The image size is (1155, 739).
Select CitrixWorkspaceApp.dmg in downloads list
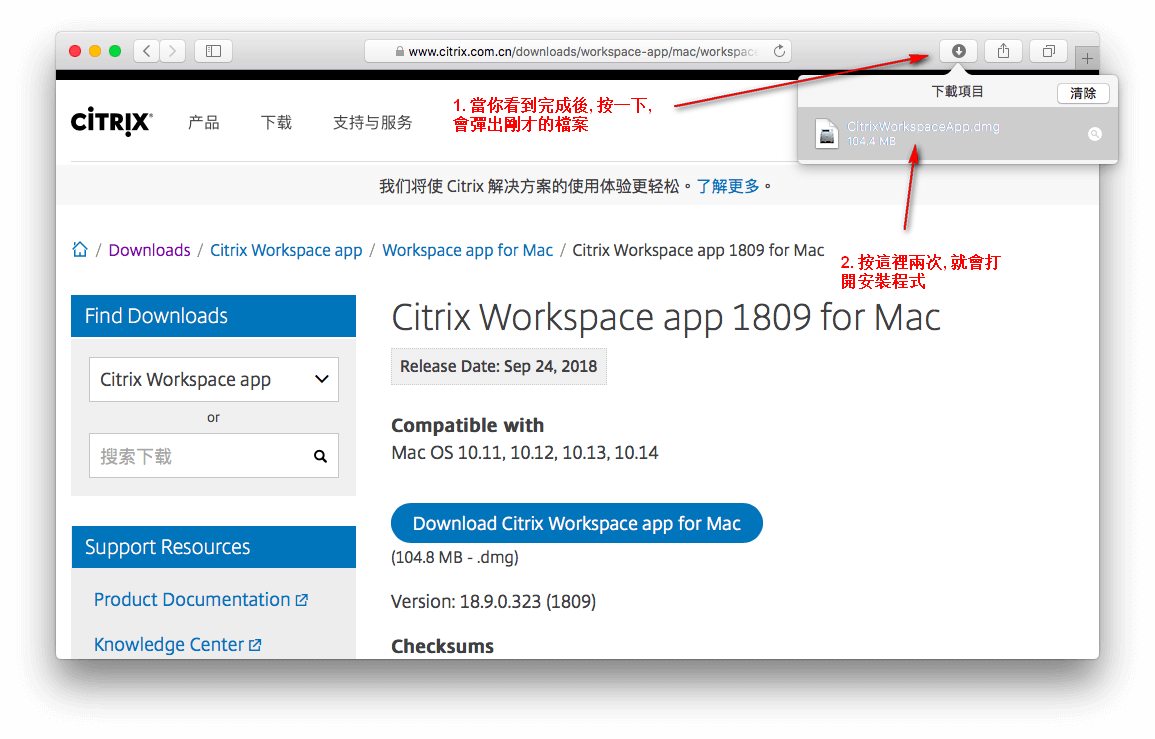958,134
